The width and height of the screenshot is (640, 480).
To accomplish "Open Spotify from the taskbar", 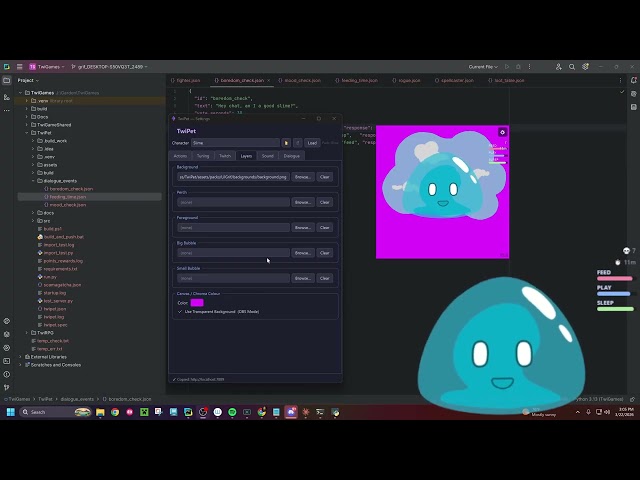I will (232, 412).
